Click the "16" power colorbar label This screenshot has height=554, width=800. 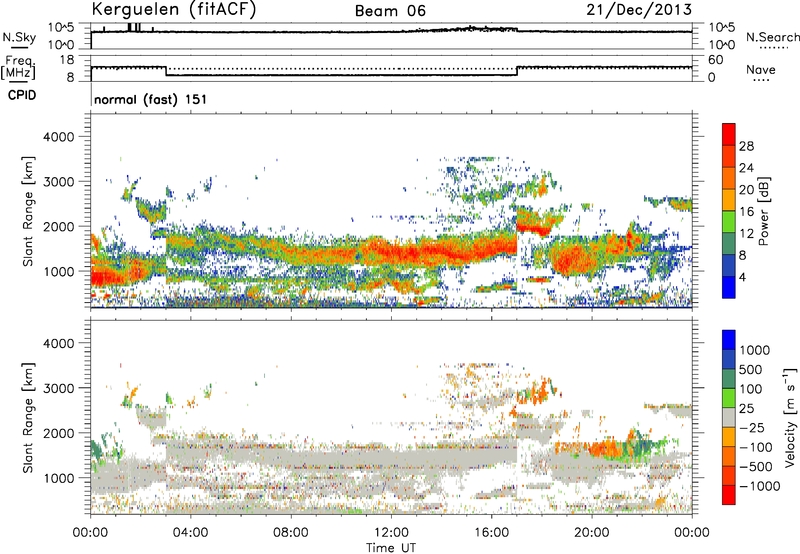746,212
